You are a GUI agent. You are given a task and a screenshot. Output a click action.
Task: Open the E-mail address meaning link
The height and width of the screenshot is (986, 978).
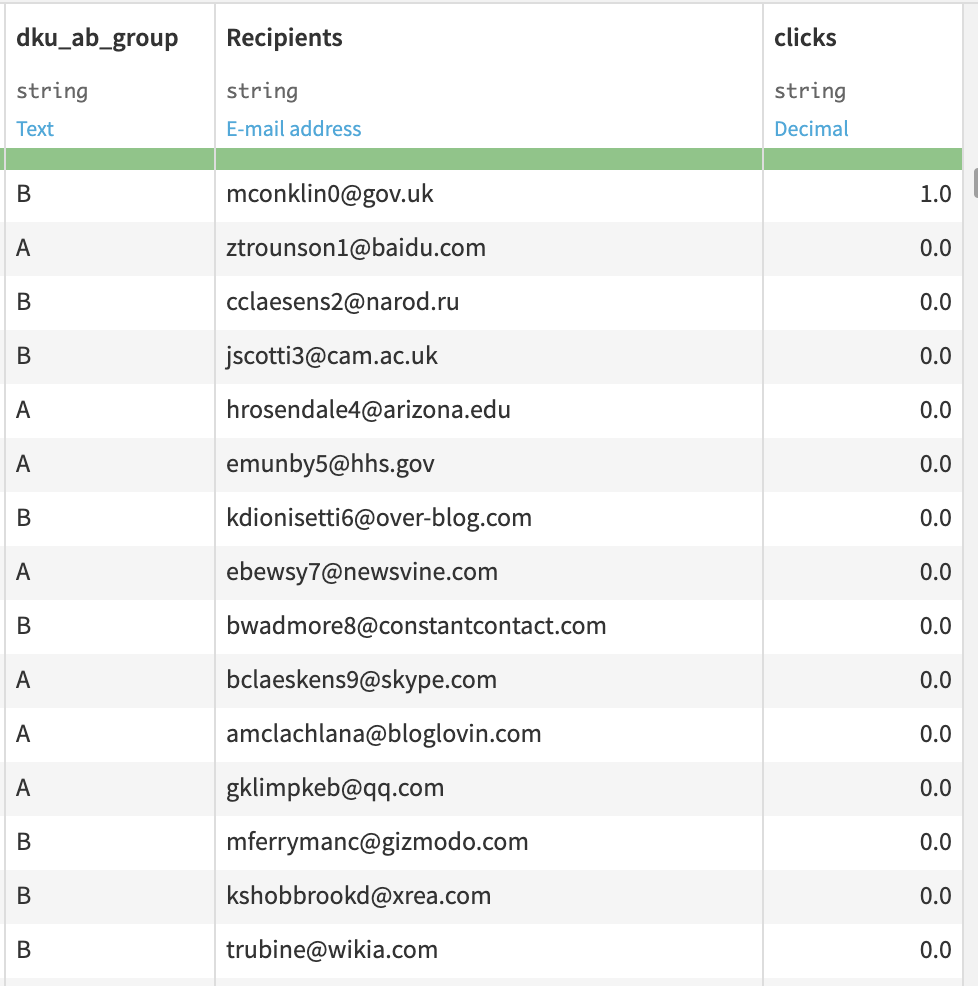tap(294, 128)
